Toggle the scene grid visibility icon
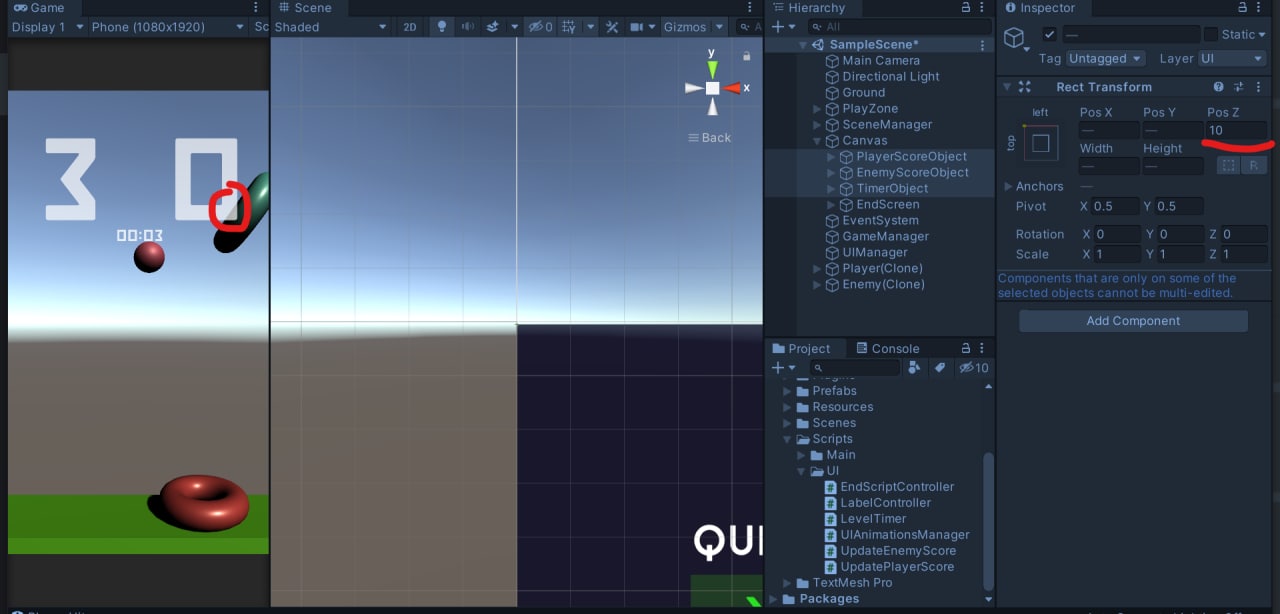This screenshot has width=1280, height=614. coord(568,27)
